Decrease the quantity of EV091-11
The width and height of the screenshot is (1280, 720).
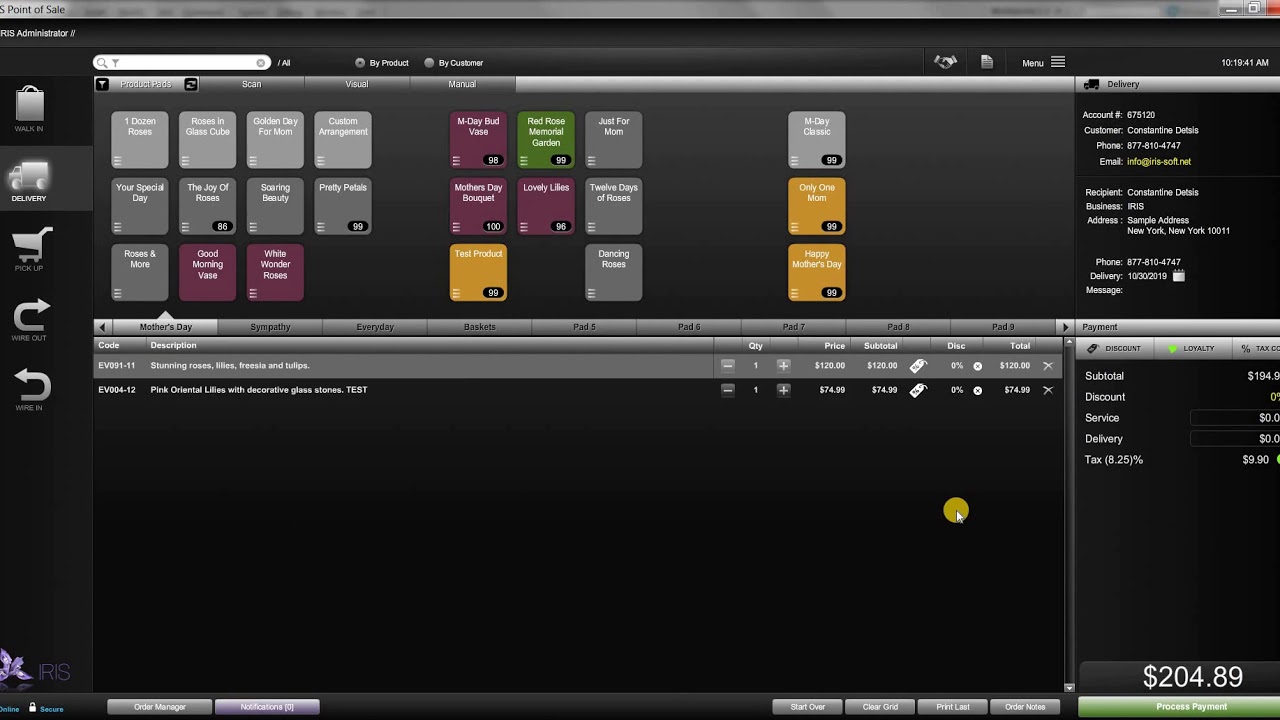coord(728,366)
